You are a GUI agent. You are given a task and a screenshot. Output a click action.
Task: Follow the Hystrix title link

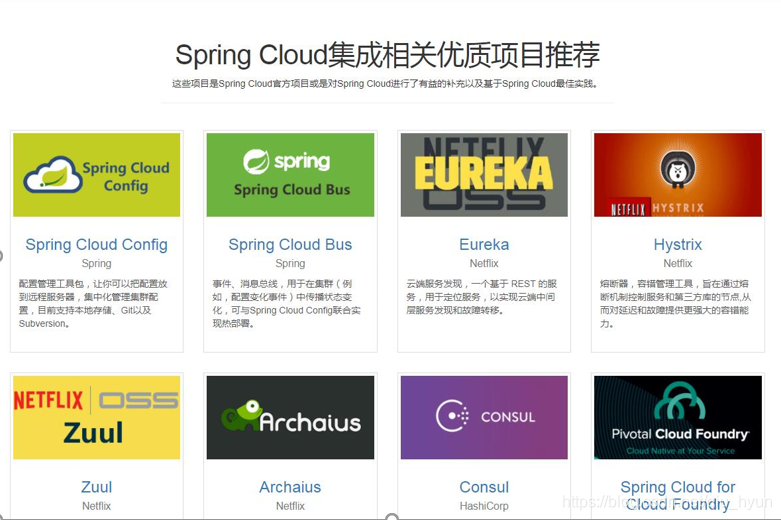[x=678, y=245]
